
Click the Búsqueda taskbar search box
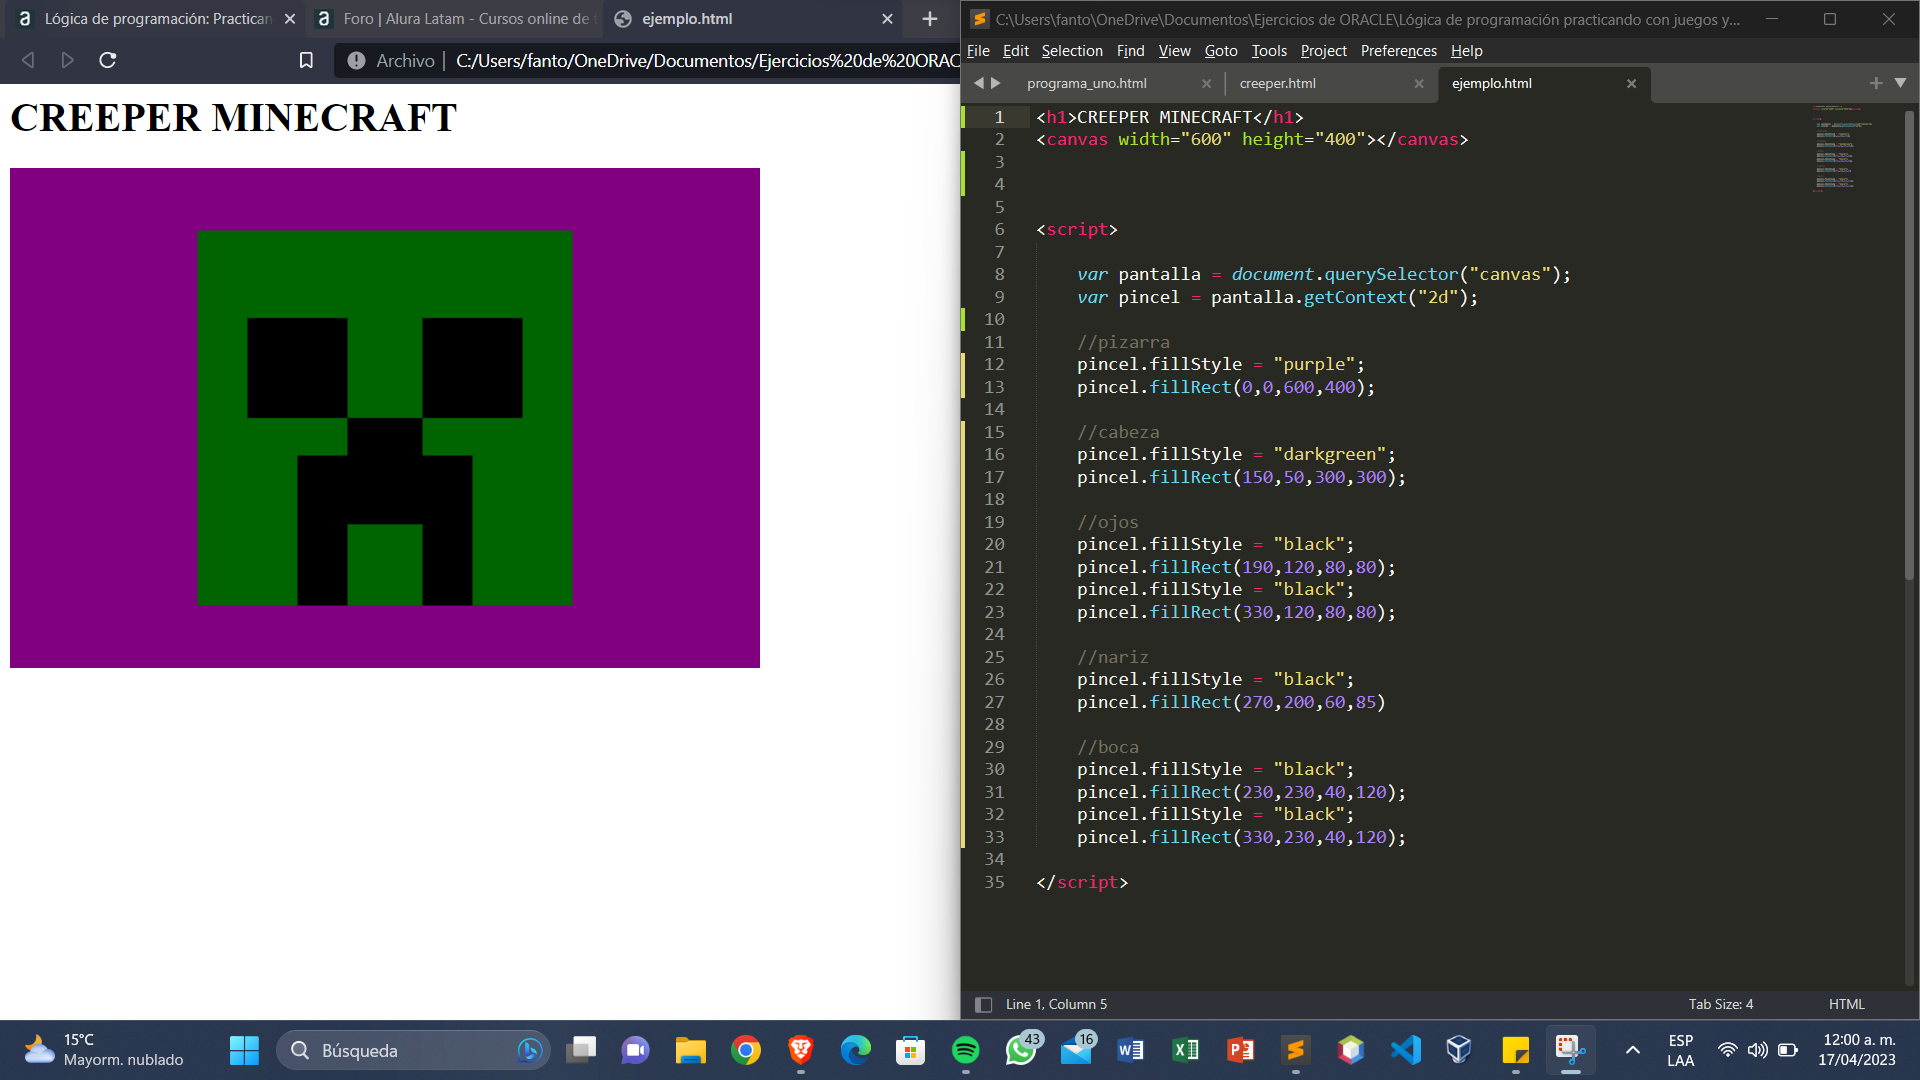(413, 1050)
